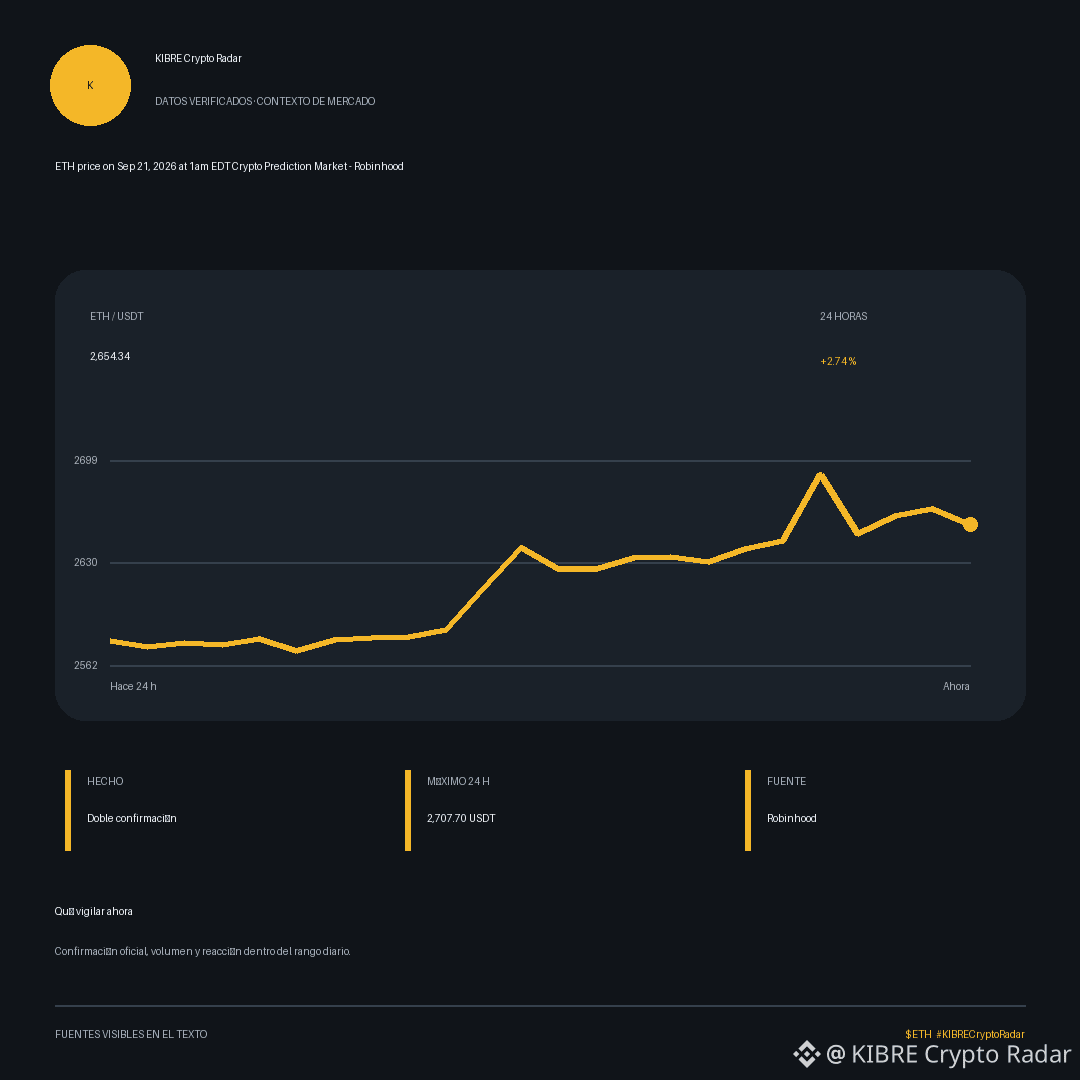Viewport: 1080px width, 1080px height.
Task: Click the ETH price prediction market headline
Action: tap(229, 166)
